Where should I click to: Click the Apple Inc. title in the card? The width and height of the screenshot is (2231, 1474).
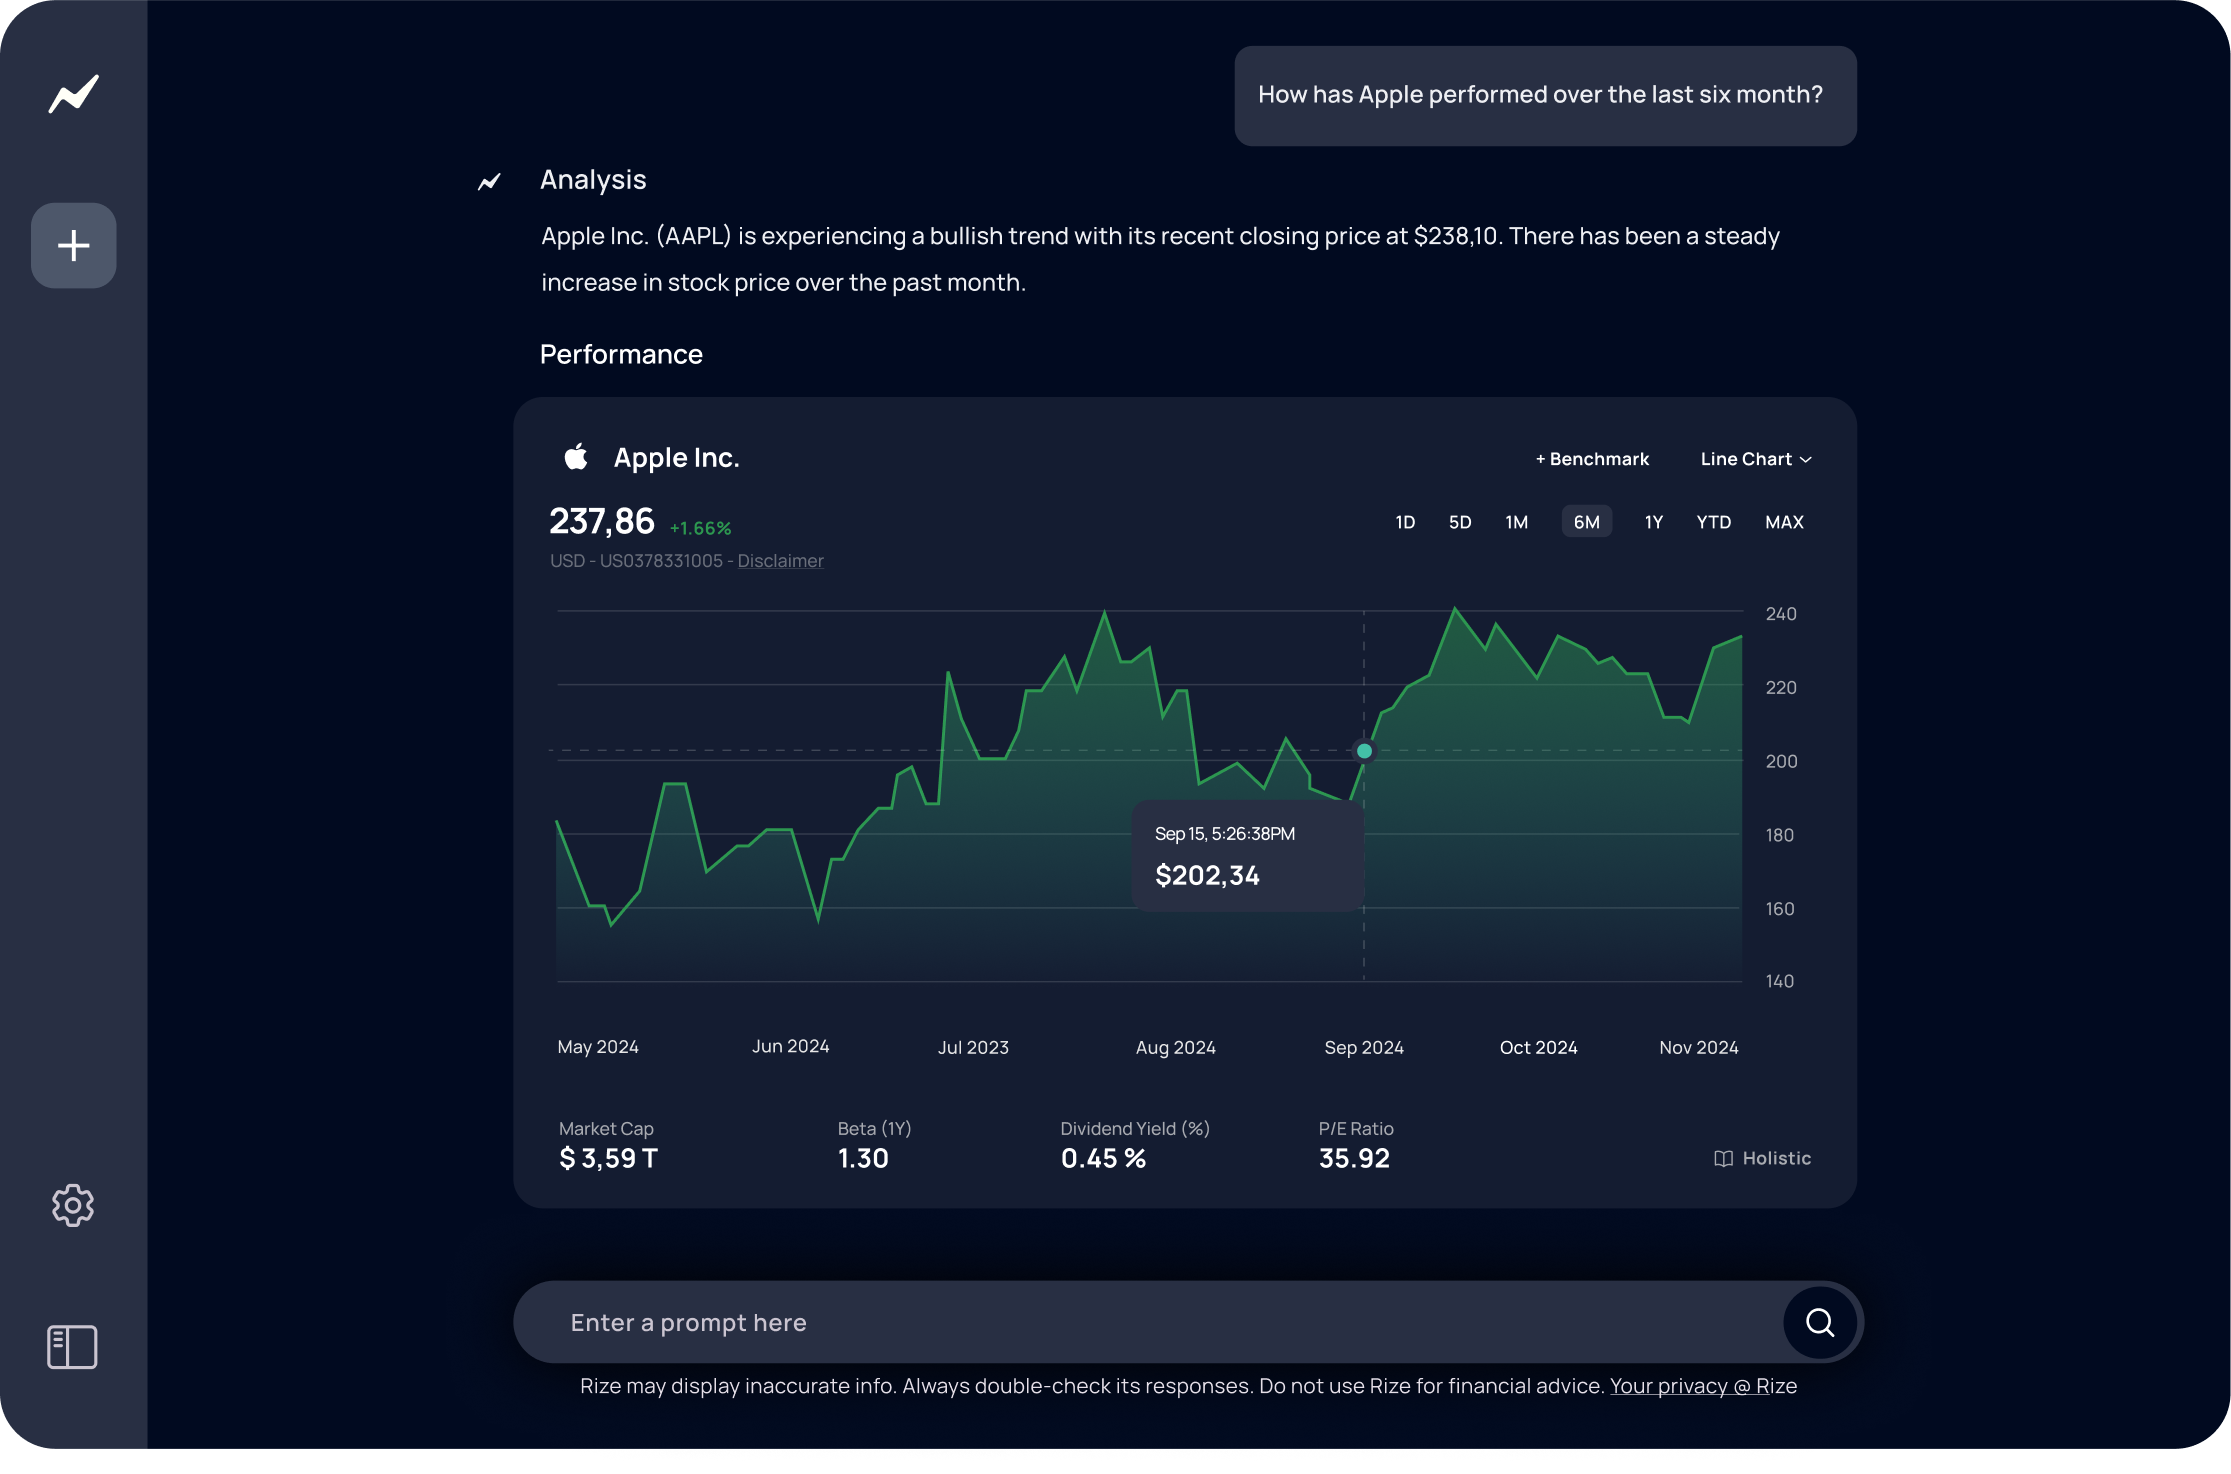tap(676, 458)
